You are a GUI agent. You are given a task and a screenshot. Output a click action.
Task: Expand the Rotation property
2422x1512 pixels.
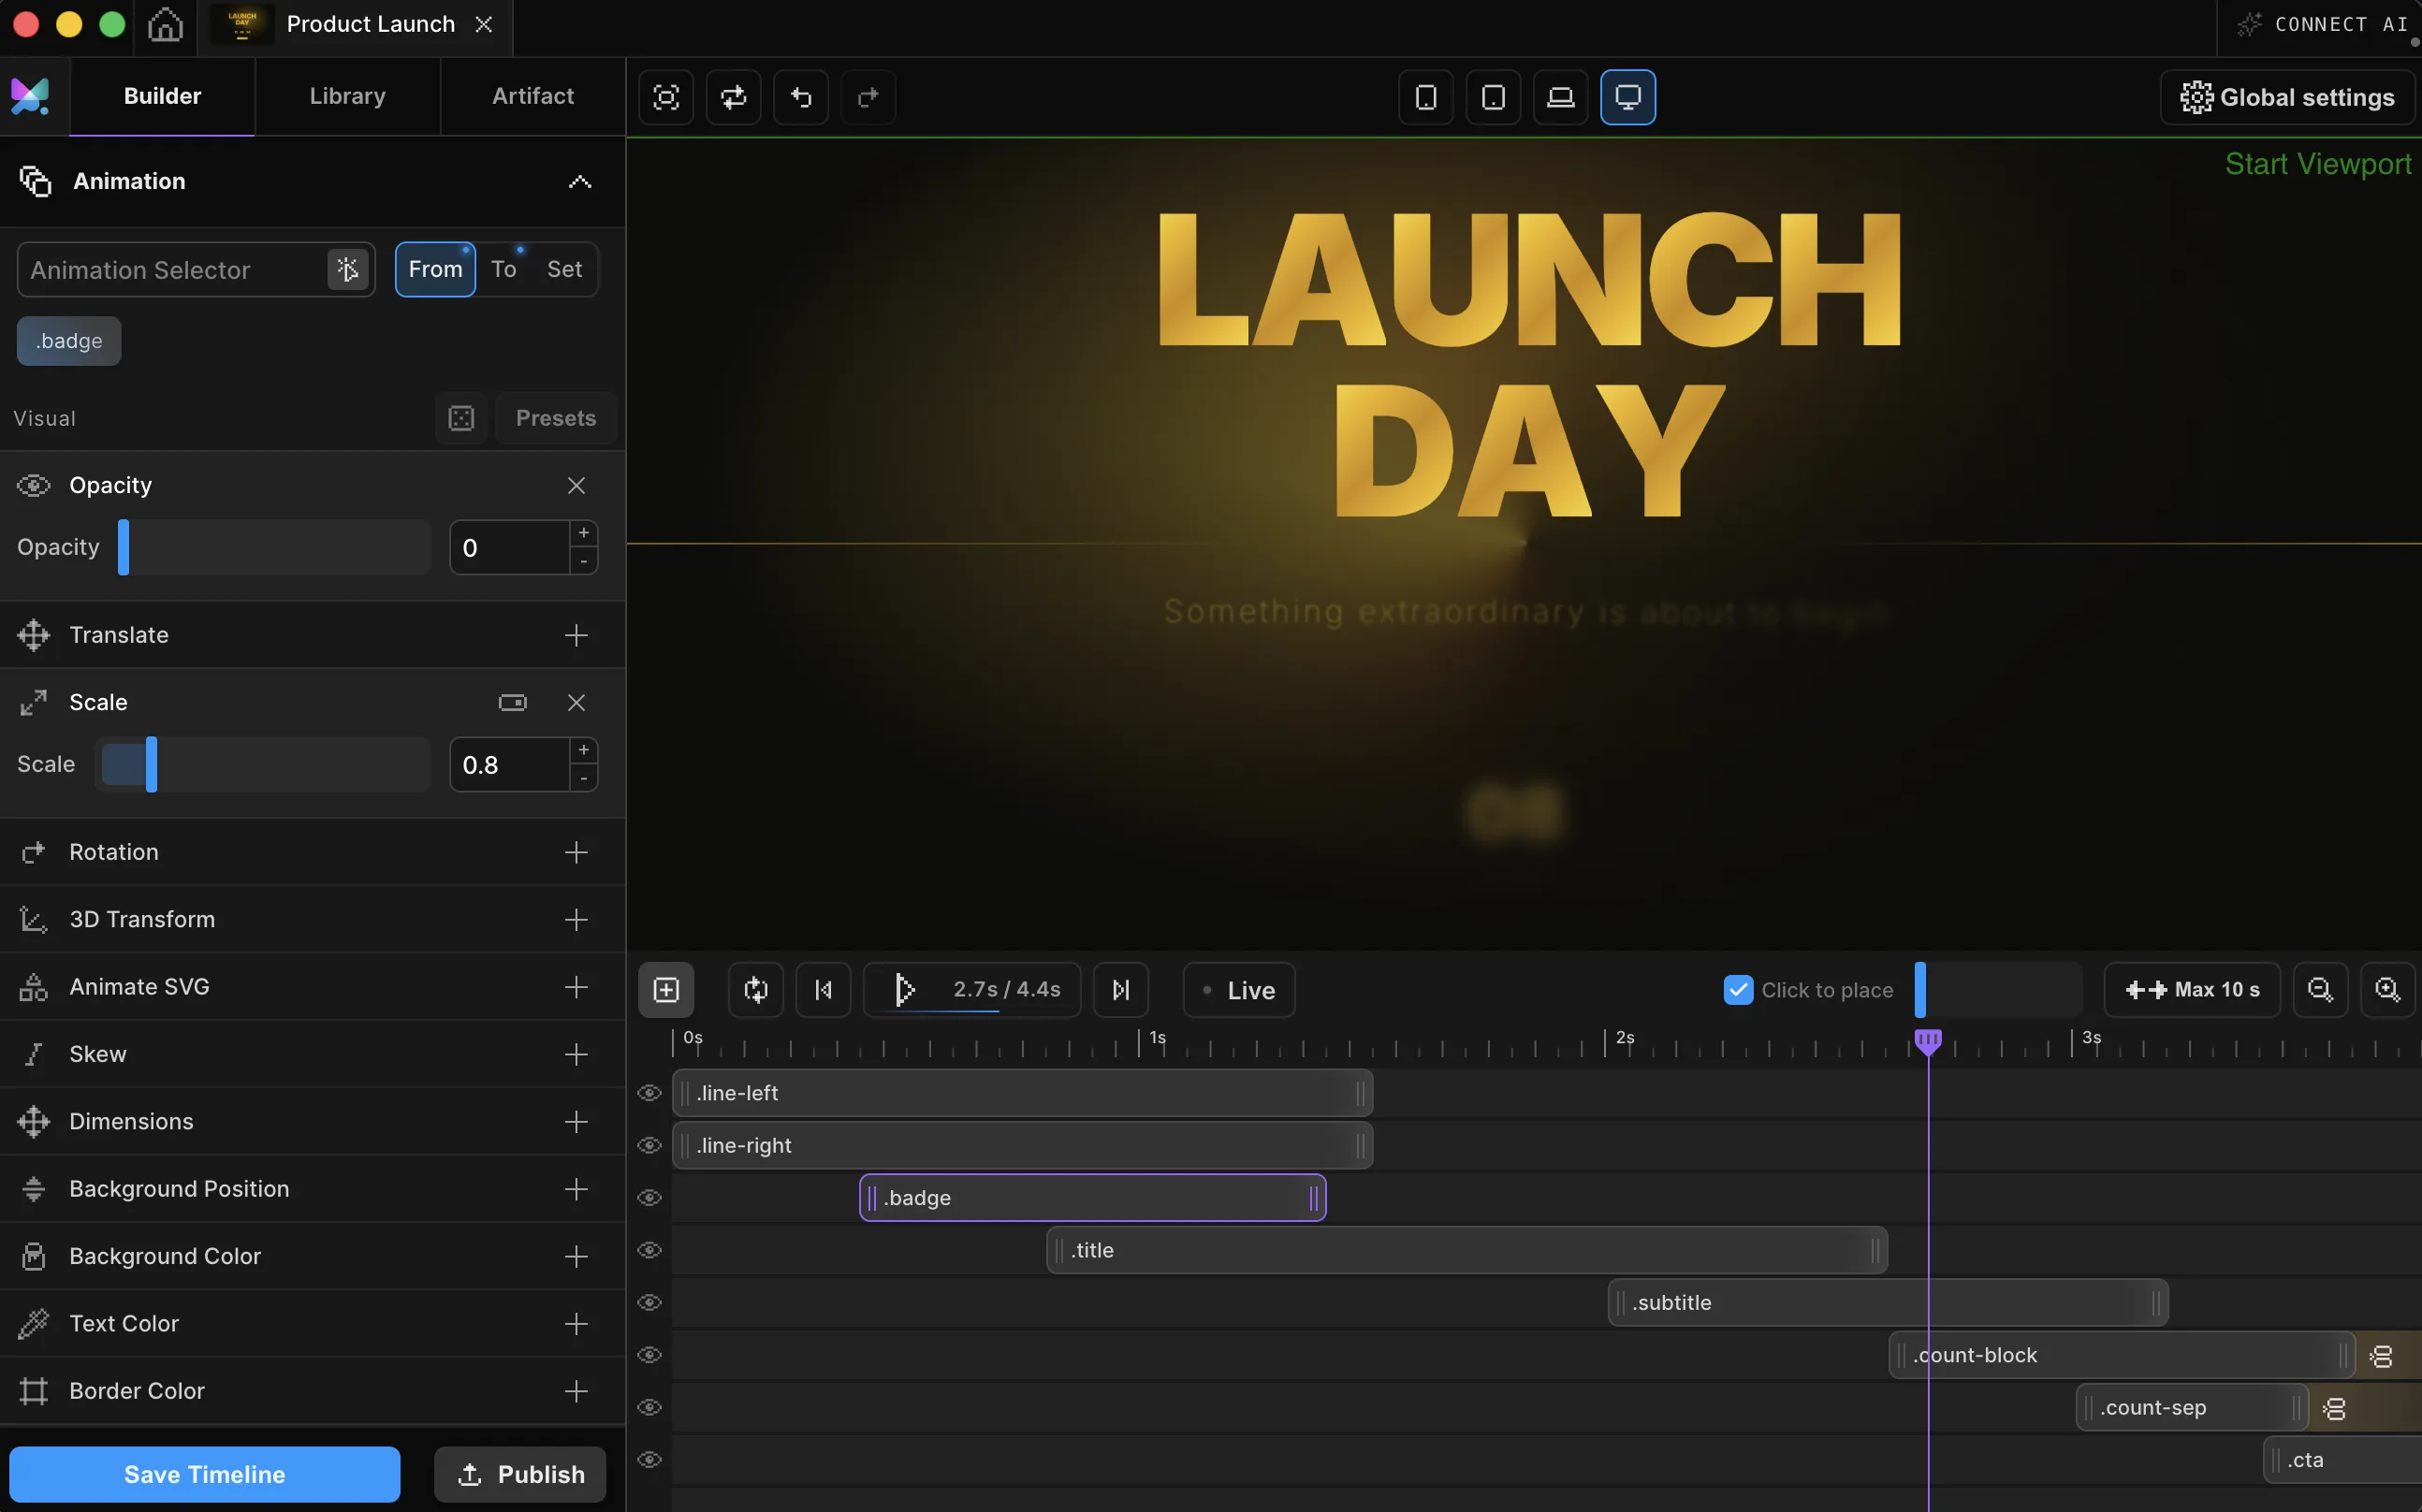[576, 852]
